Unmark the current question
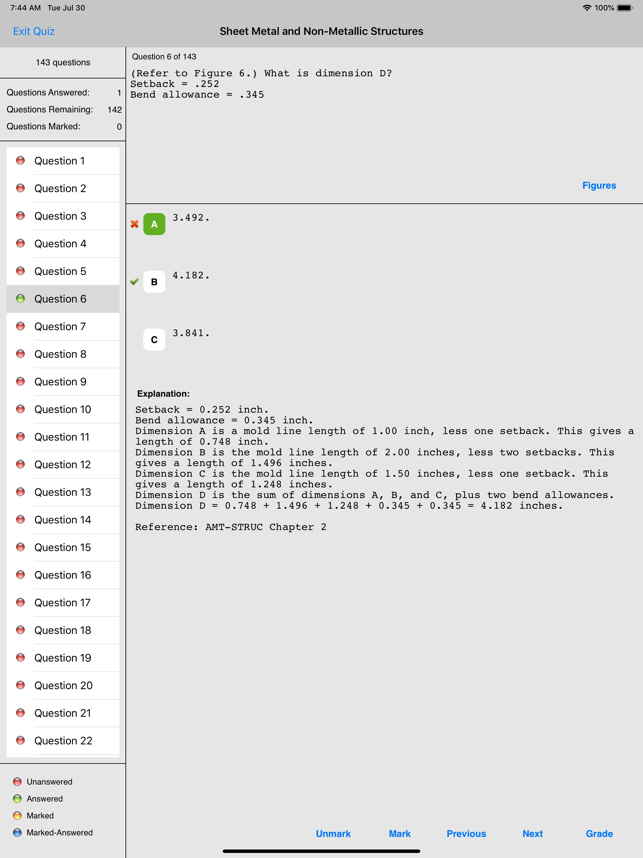Screen dimensions: 643x858 (333, 833)
